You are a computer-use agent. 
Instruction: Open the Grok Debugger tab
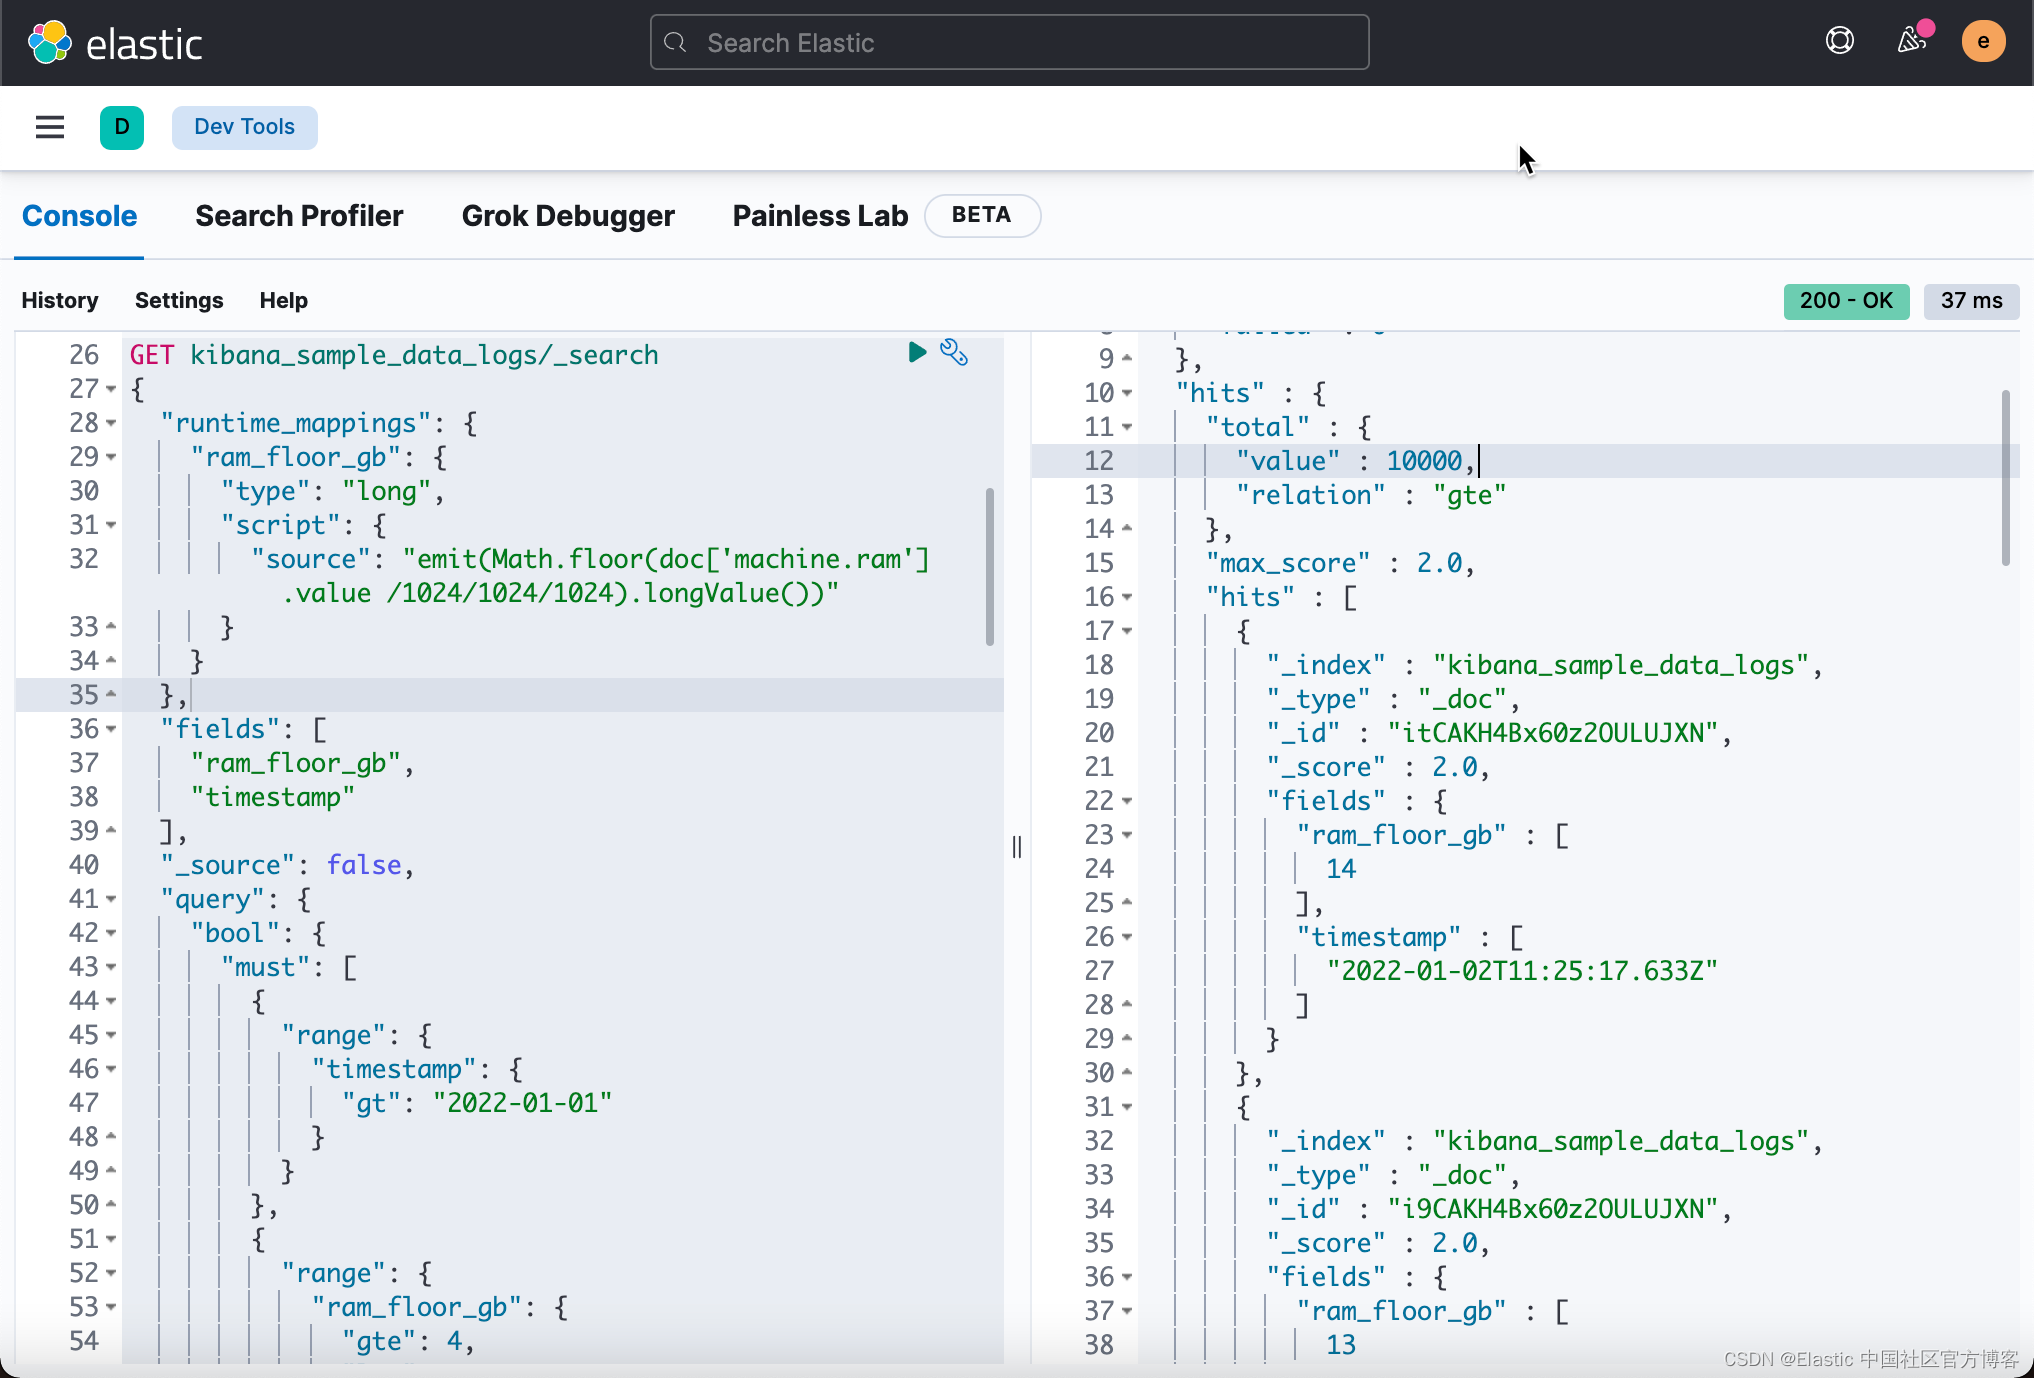coord(568,215)
